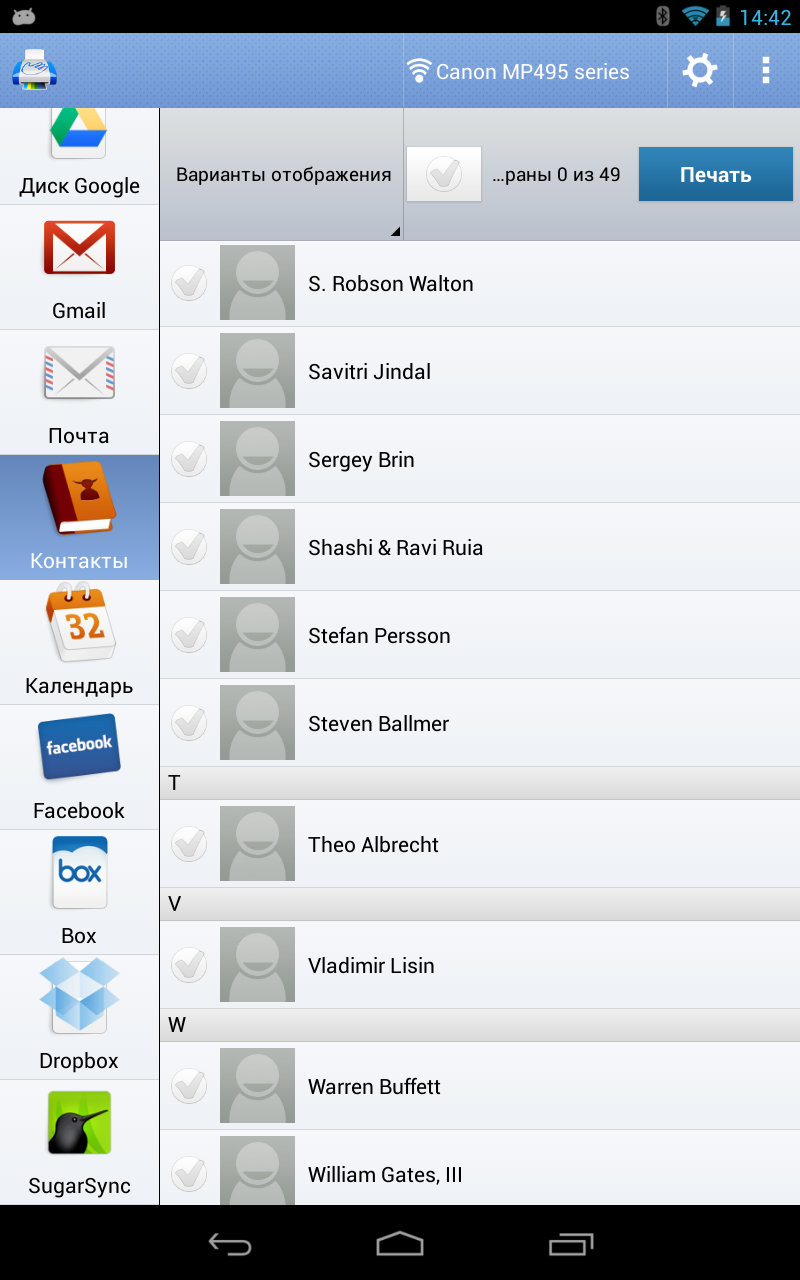Choose printer Canon MP495 series

518,72
